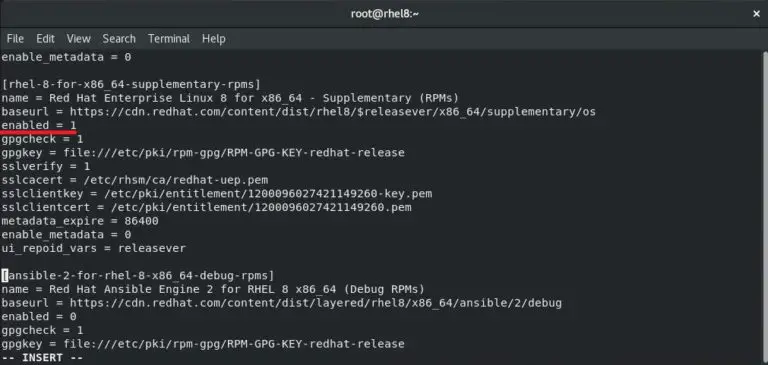Place cursor on metadata_expire = 86400
Image resolution: width=768 pixels, height=365 pixels.
tap(80, 221)
